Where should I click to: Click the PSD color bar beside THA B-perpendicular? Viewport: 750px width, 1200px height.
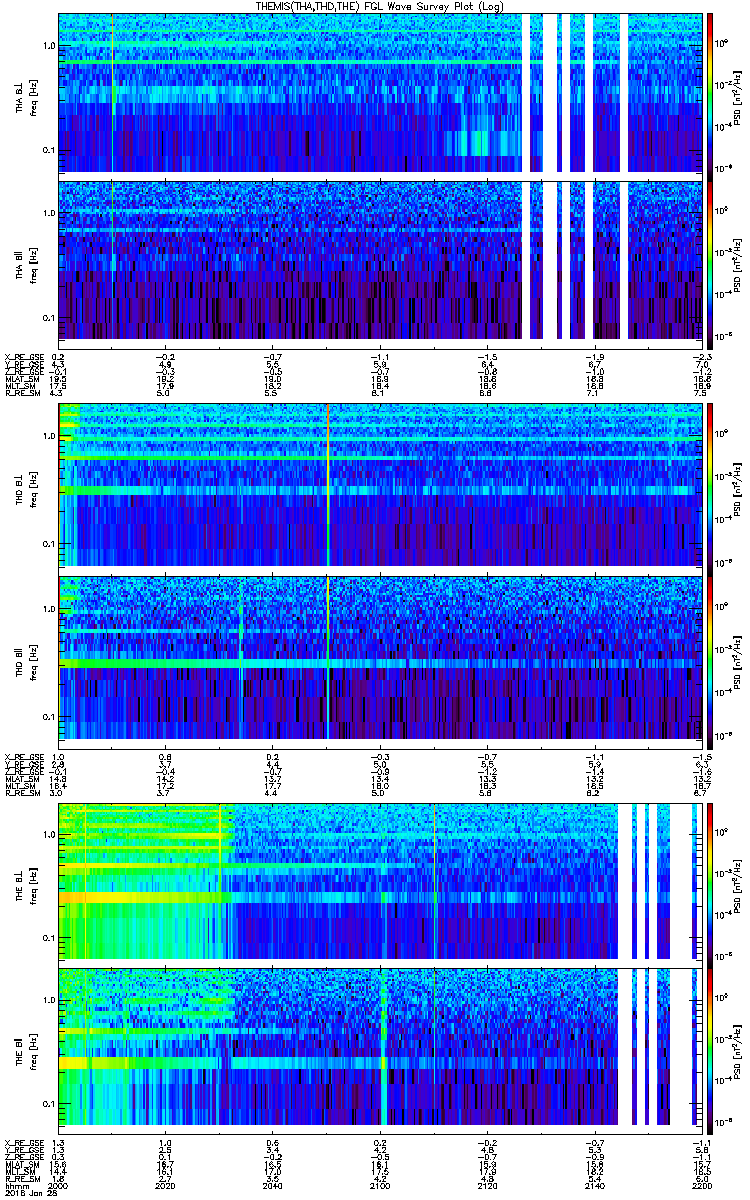click(710, 92)
